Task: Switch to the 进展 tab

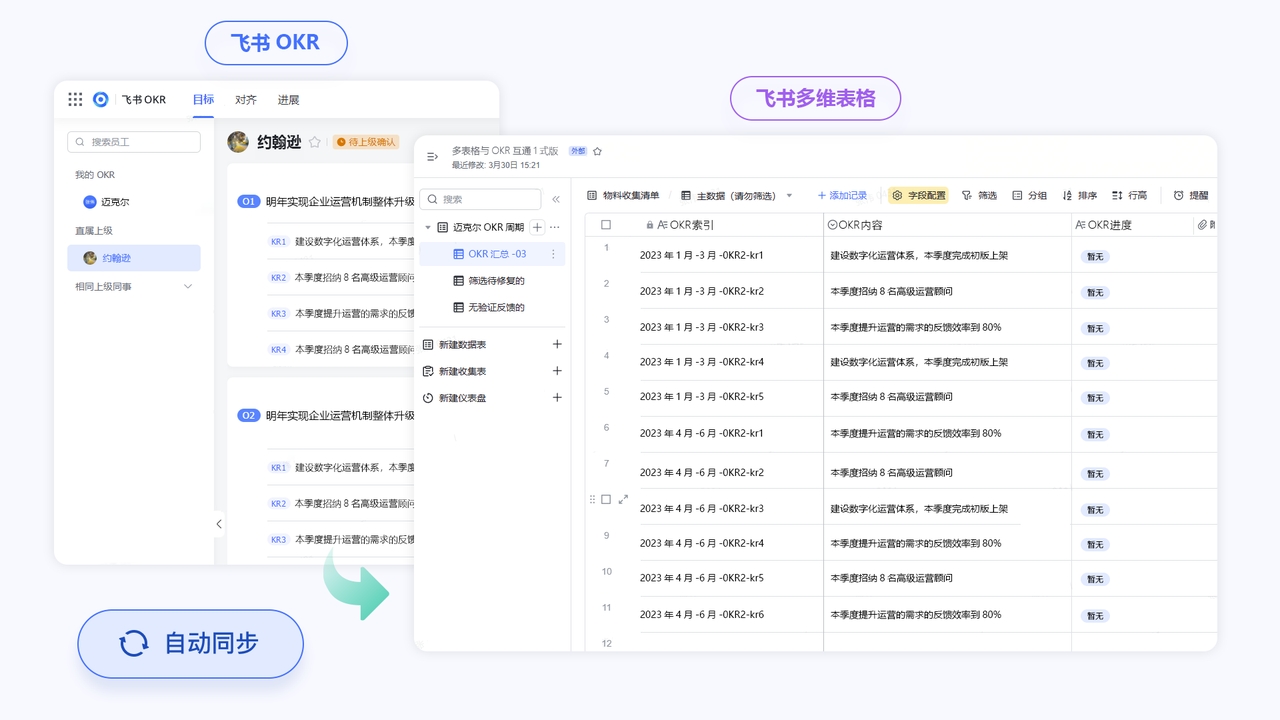Action: pos(288,99)
